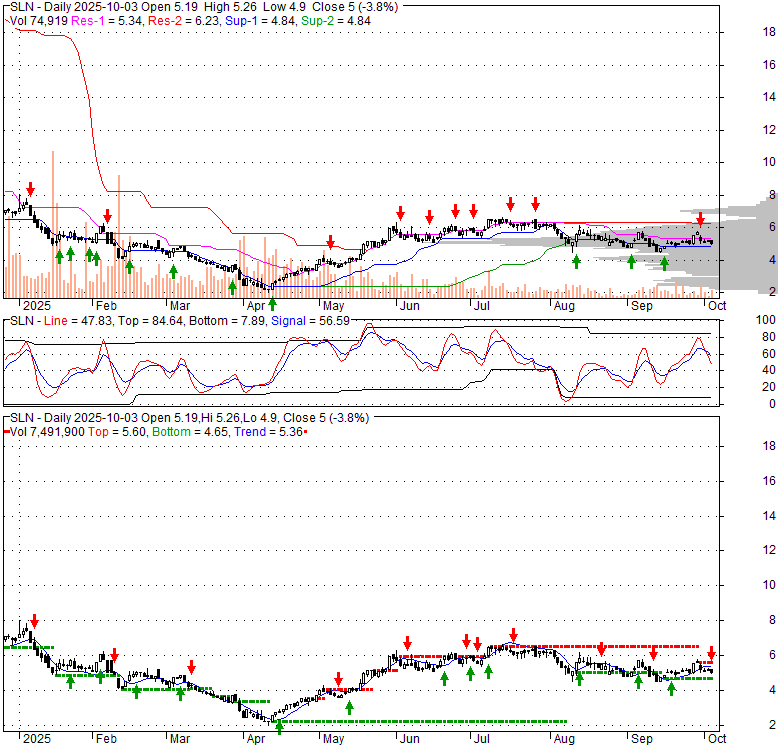Viewport: 780px width, 745px height.
Task: Click the red down arrow at January high in lower chart
Action: tap(35, 620)
